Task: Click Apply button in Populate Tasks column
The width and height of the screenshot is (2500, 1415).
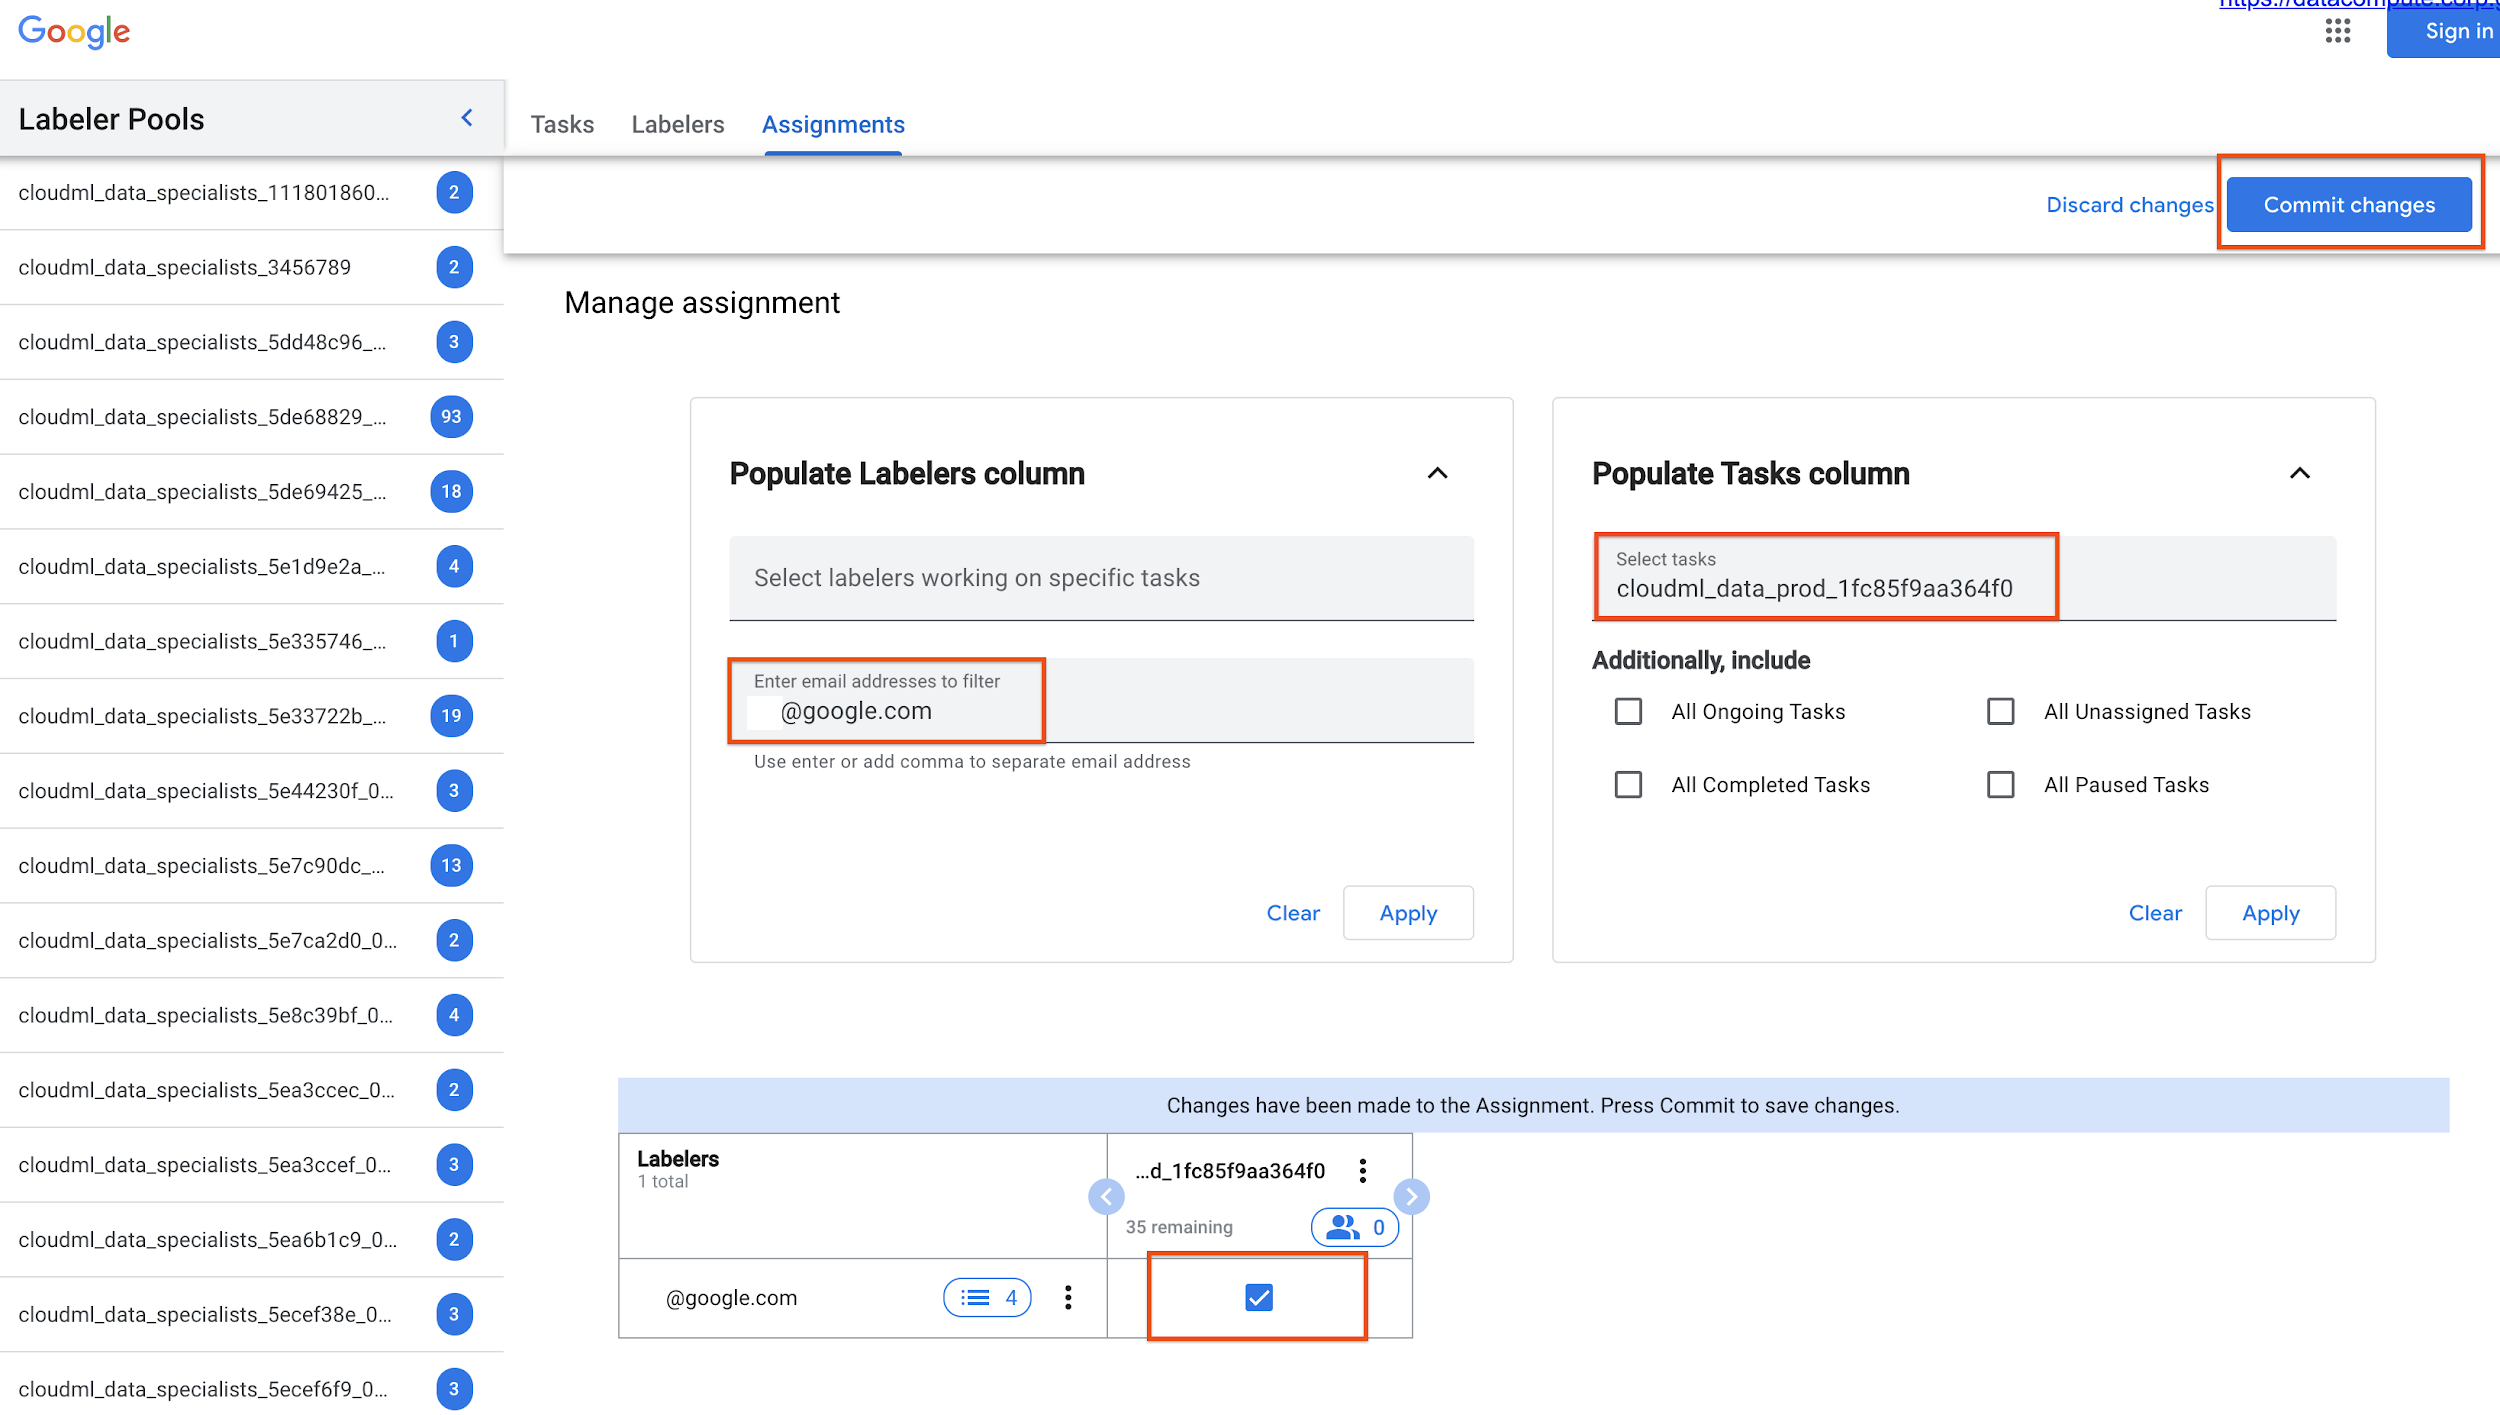Action: tap(2270, 912)
